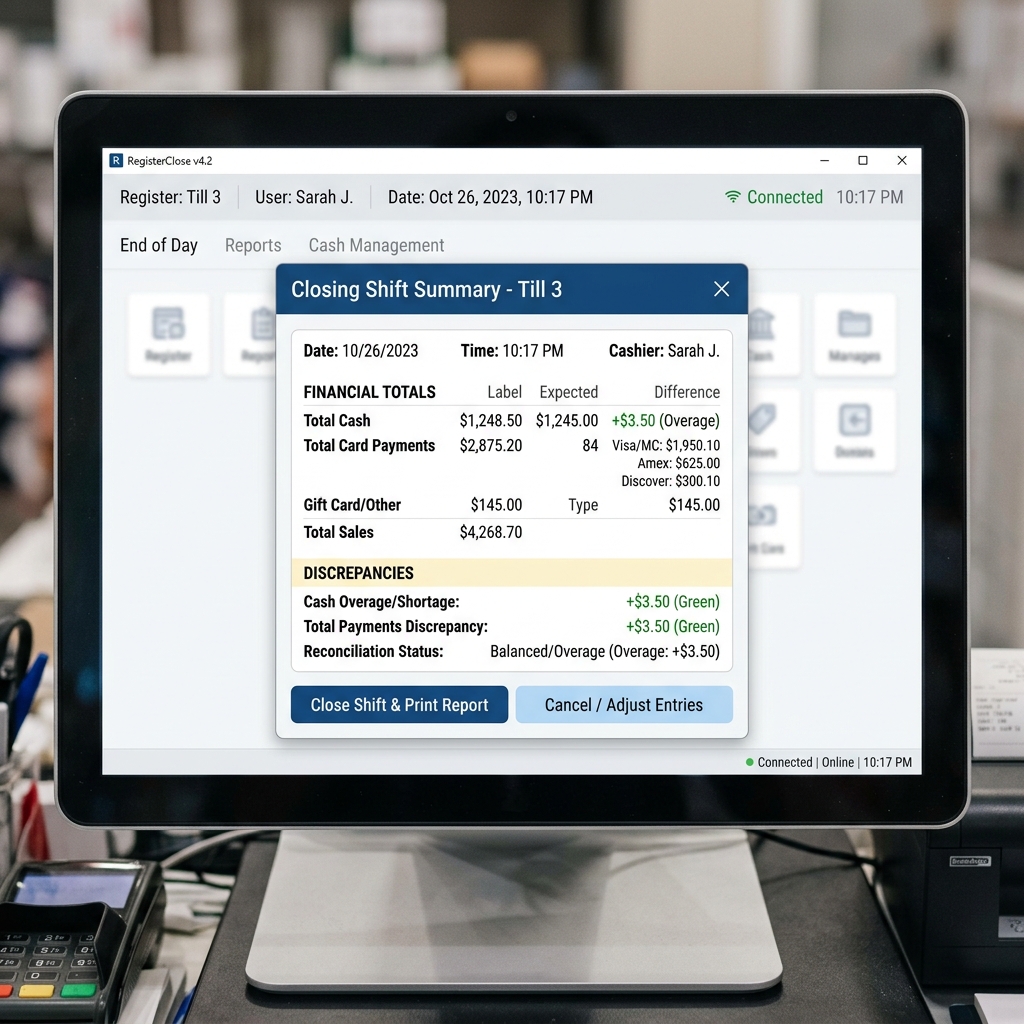The width and height of the screenshot is (1024, 1024).
Task: Click the RegisterClose app logo icon
Action: click(116, 161)
